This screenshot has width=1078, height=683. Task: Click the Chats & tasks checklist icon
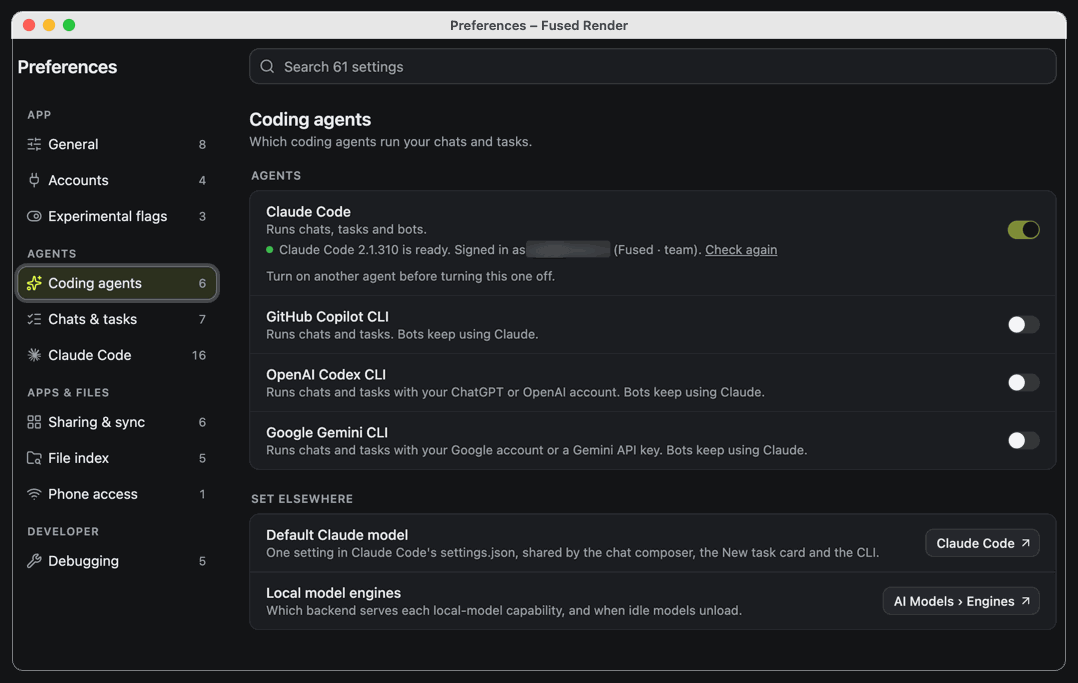click(34, 319)
